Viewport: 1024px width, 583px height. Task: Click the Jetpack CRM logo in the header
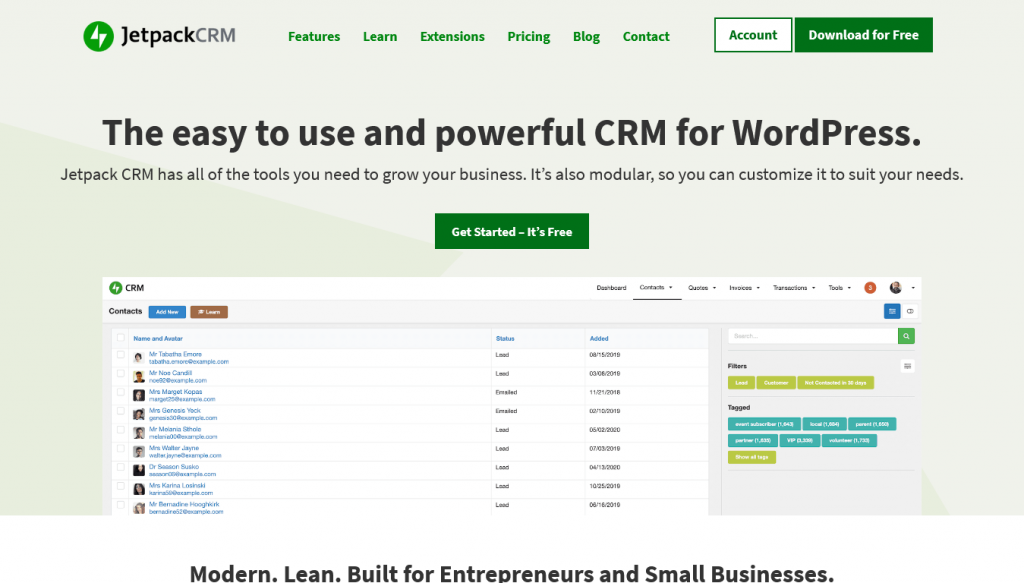point(159,36)
